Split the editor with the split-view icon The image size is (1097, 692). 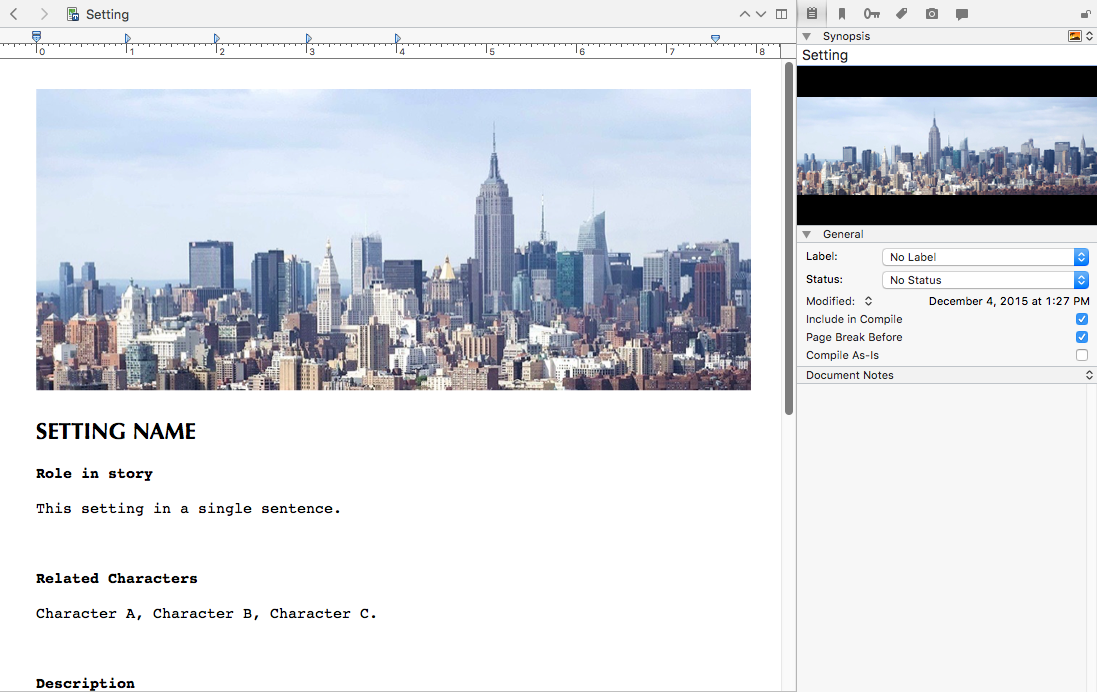click(x=781, y=14)
